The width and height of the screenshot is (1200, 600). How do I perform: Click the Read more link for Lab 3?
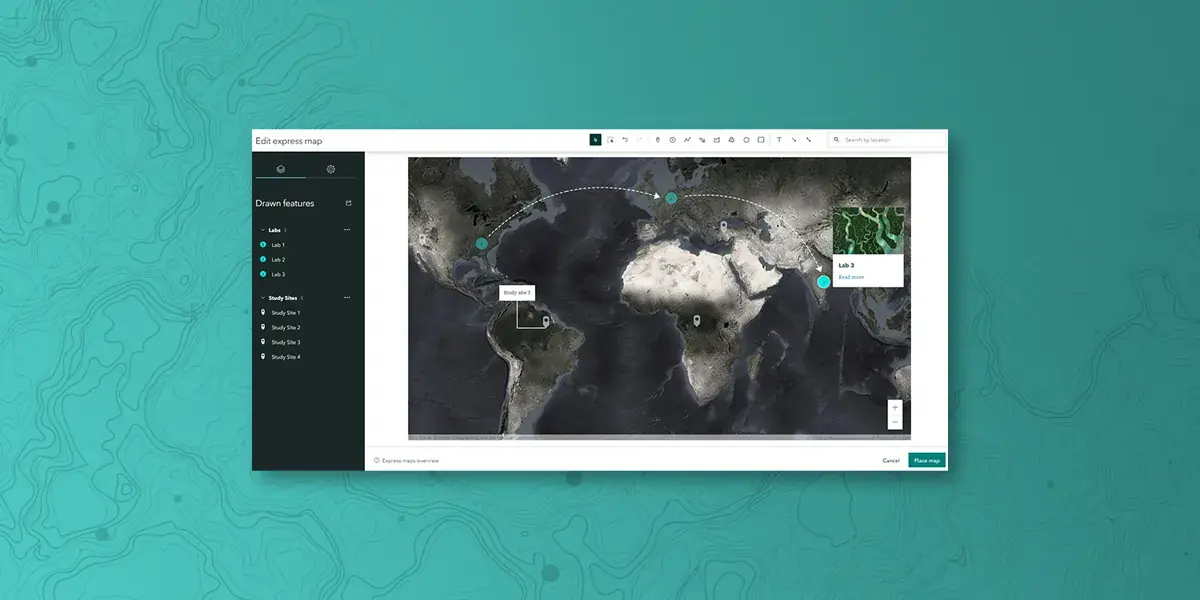(x=851, y=276)
